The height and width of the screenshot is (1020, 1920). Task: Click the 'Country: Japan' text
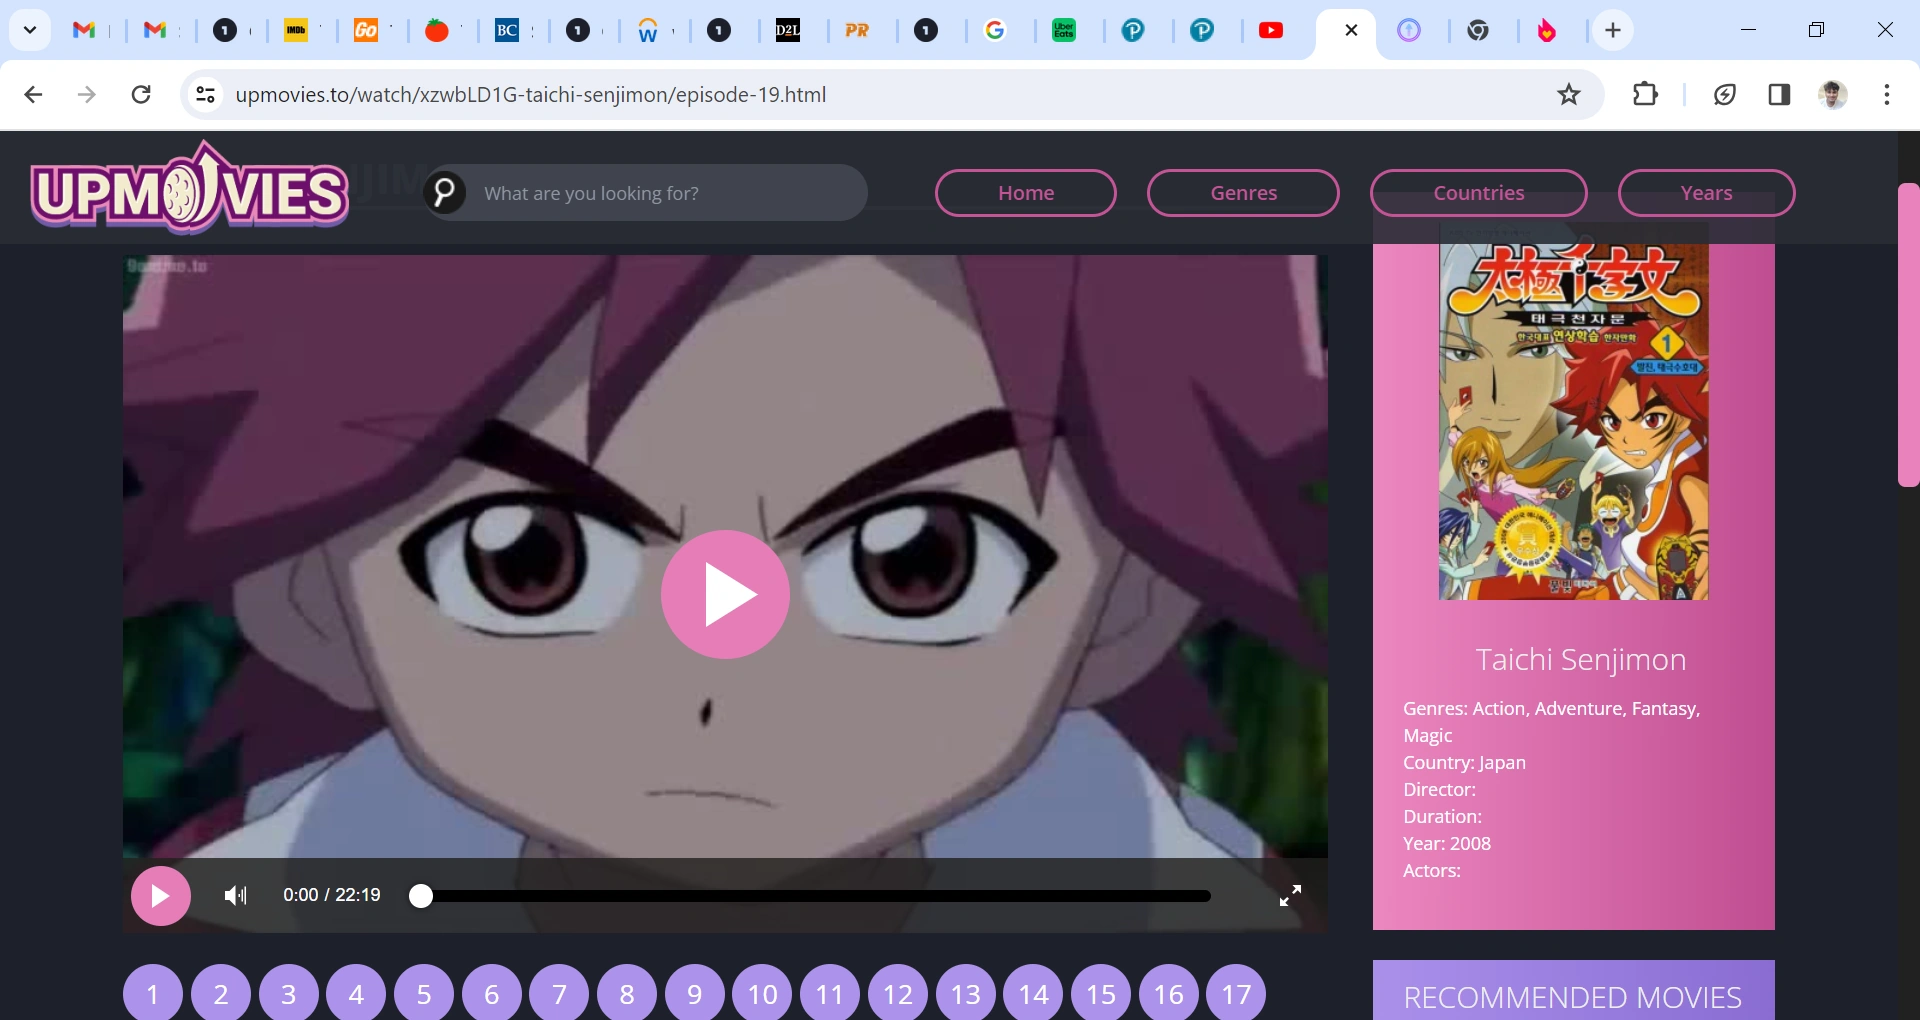point(1464,762)
